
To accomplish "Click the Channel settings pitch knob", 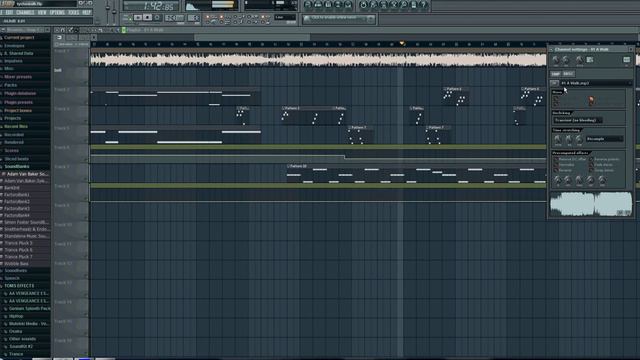I will coord(579,60).
